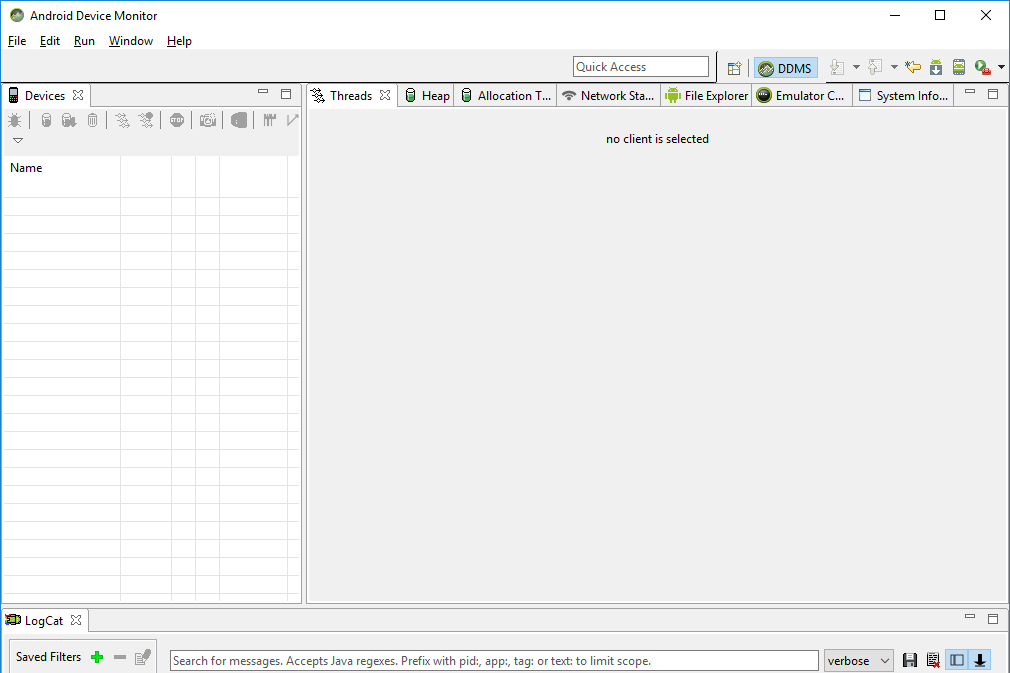The width and height of the screenshot is (1010, 673).
Task: Click the Screen Capture camera icon
Action: pos(207,120)
